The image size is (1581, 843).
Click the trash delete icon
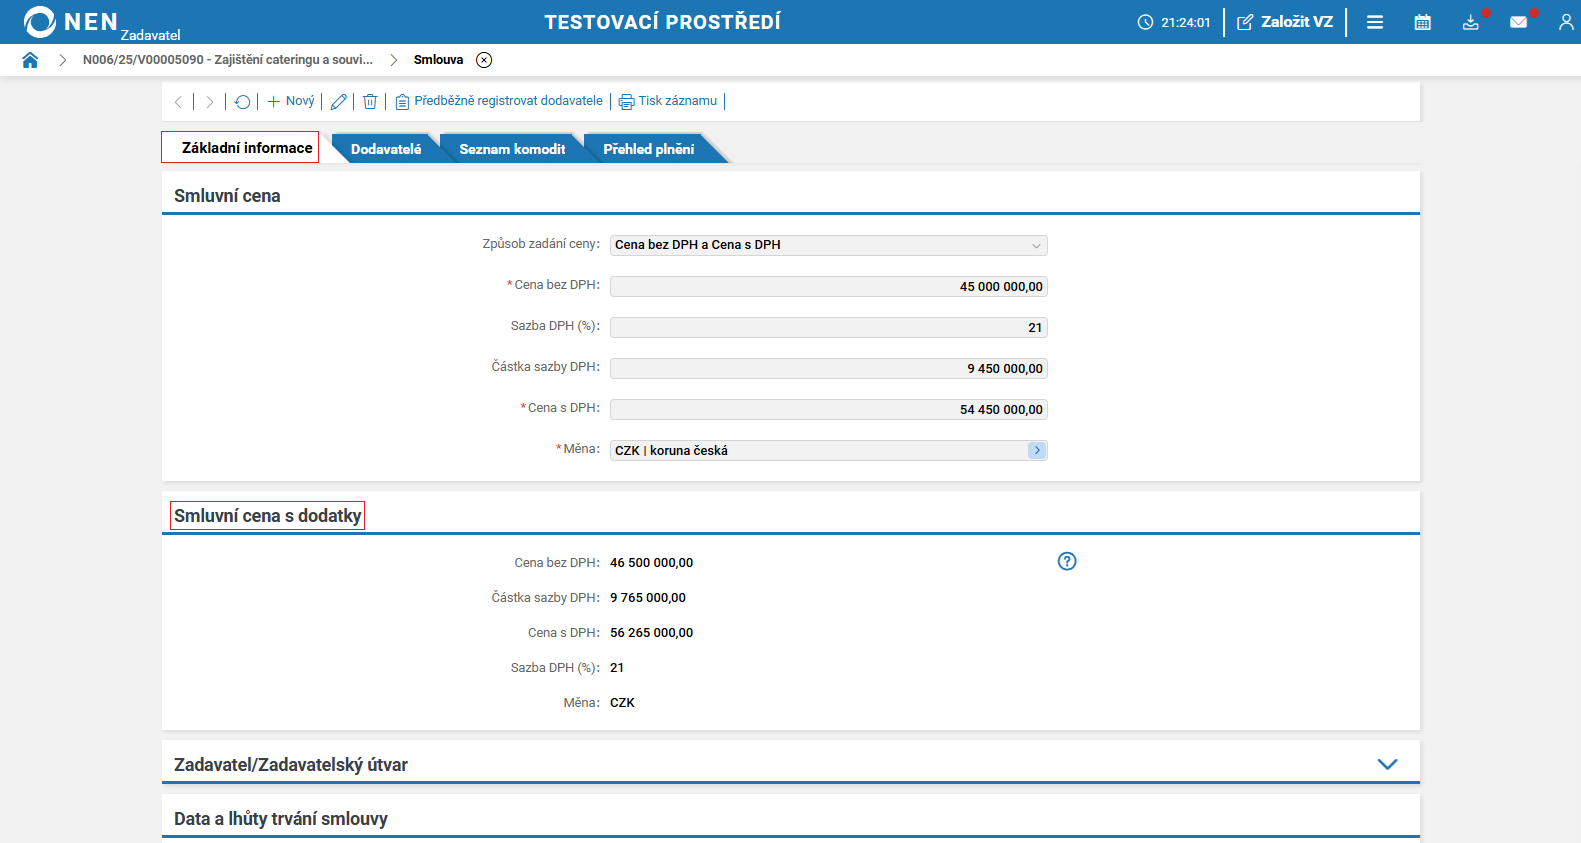coord(370,102)
